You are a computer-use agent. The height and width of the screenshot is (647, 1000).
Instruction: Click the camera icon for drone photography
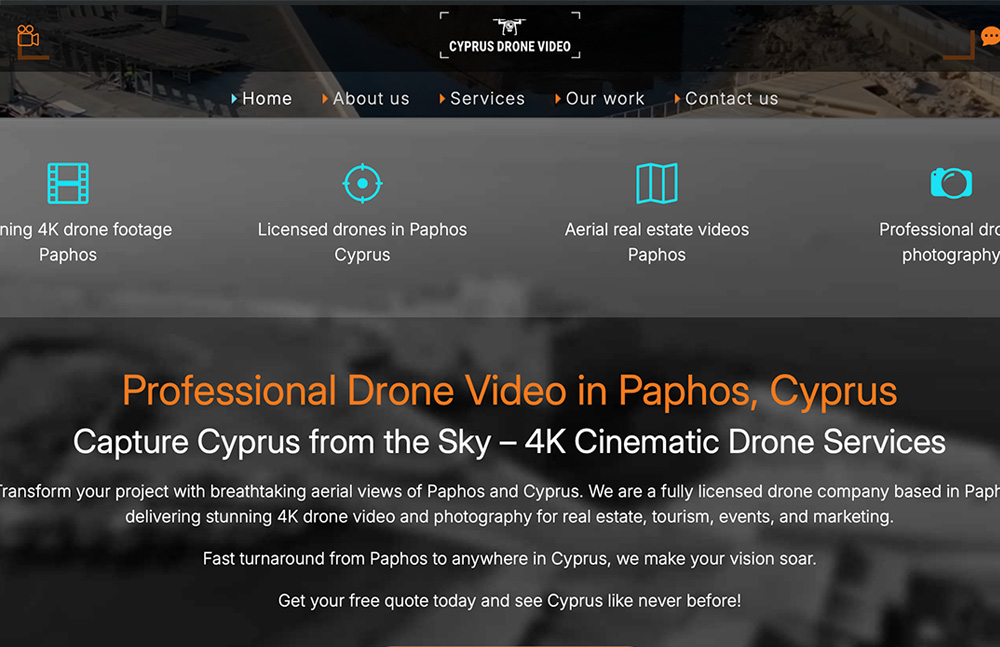(x=951, y=182)
